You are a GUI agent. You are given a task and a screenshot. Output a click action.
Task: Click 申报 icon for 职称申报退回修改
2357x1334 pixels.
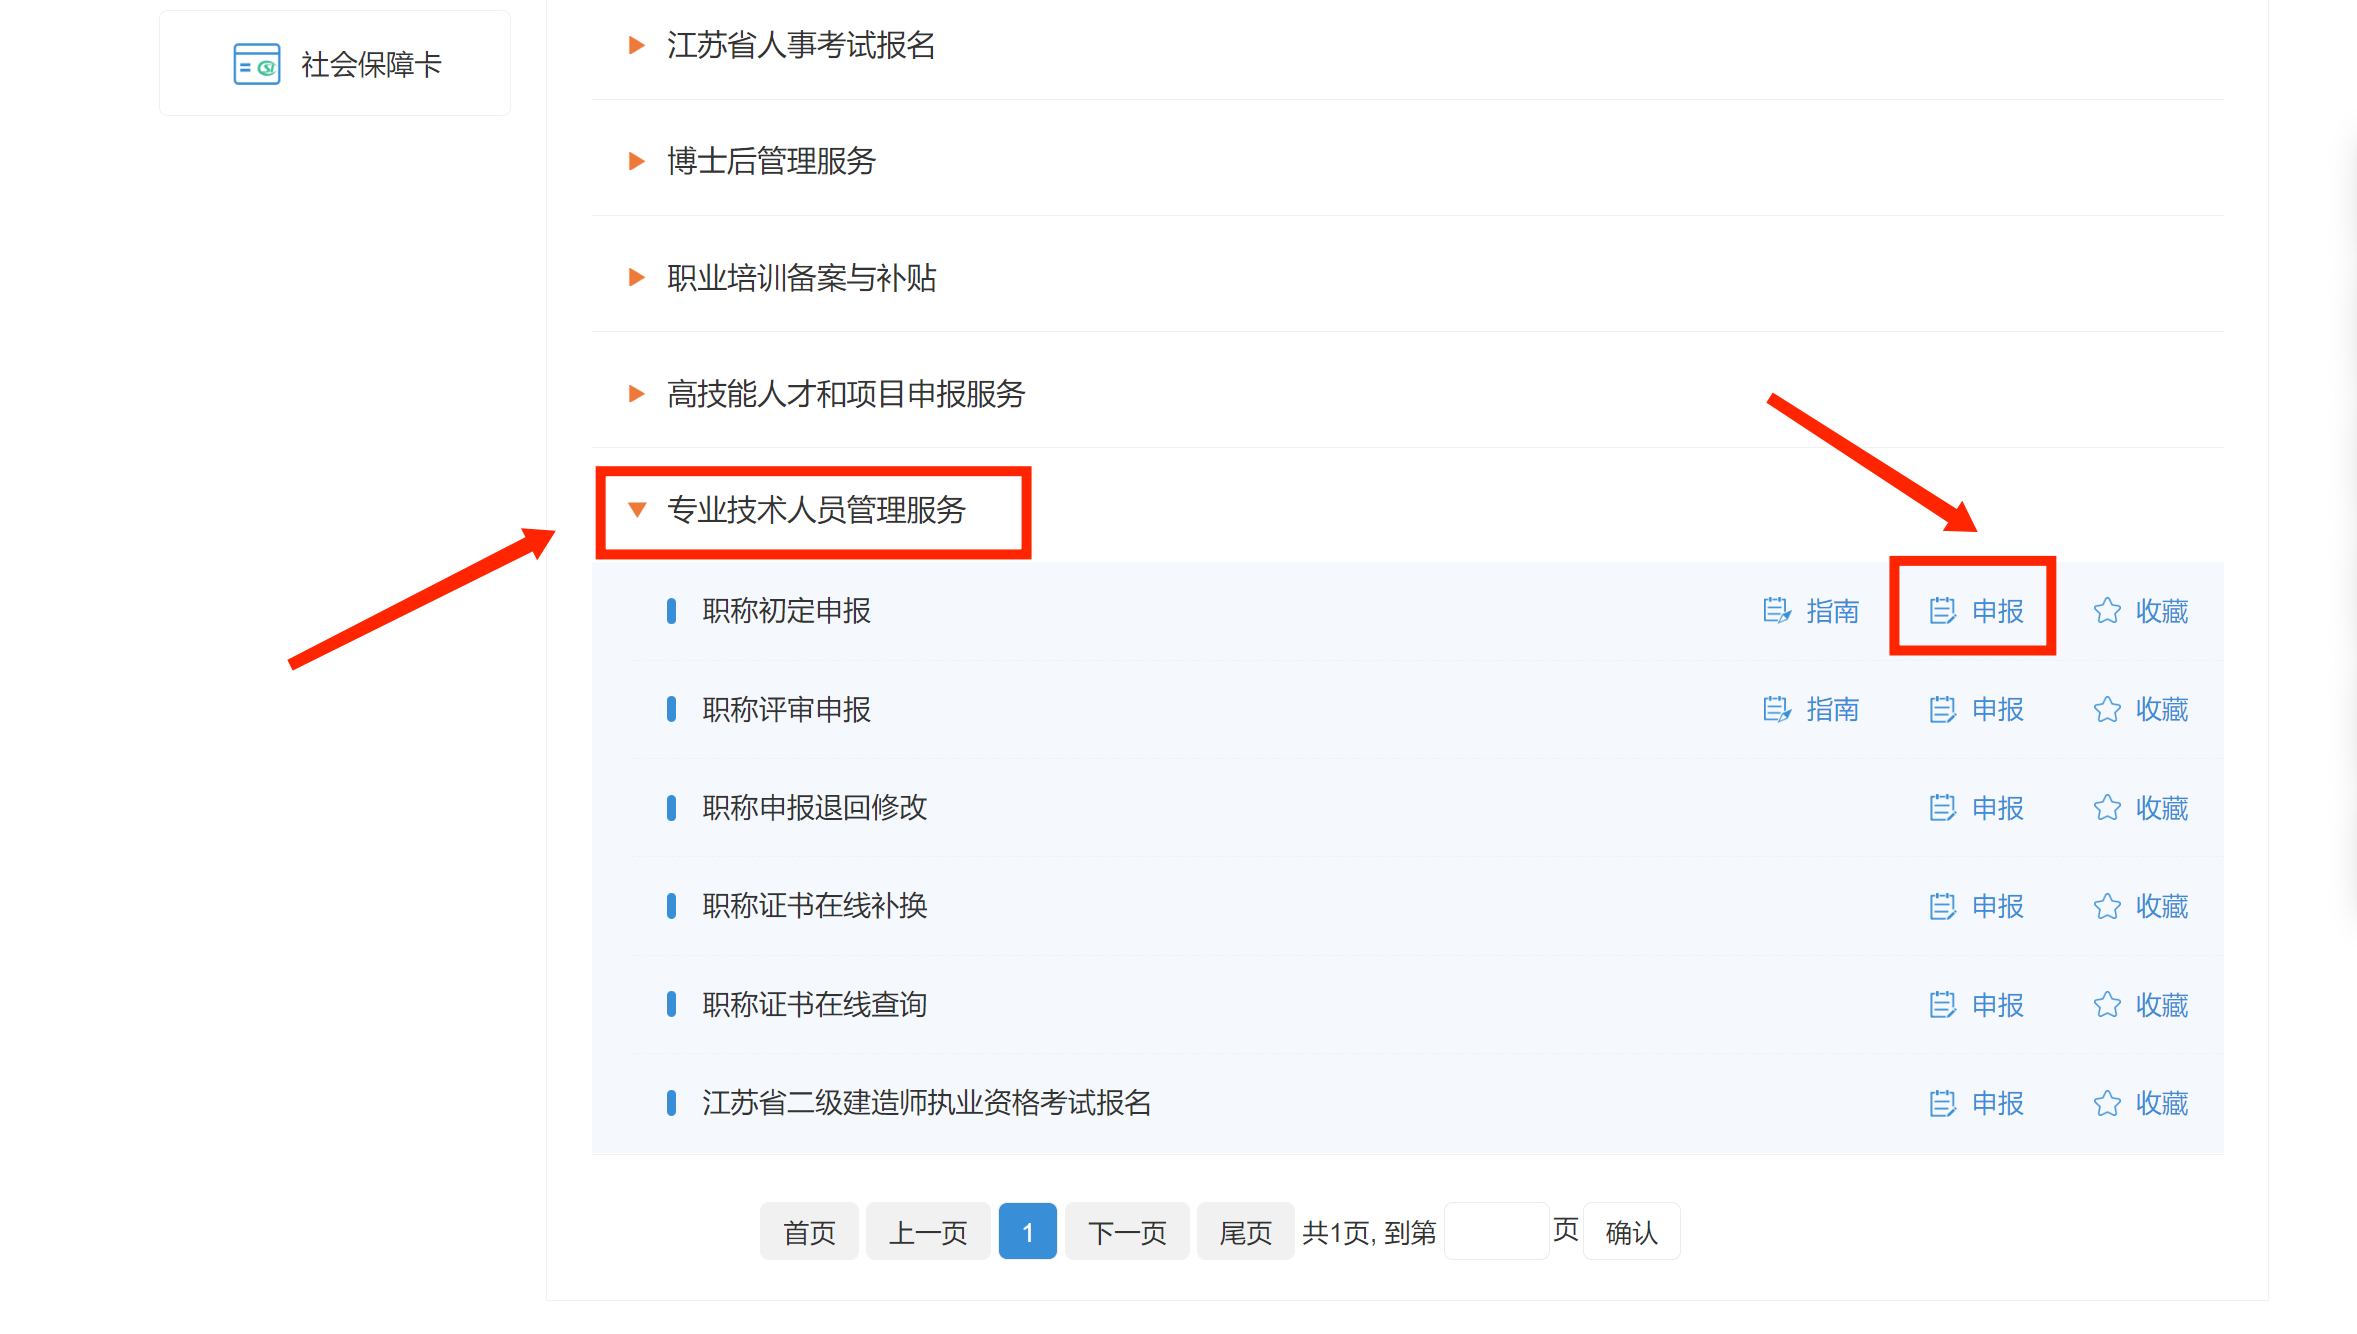[1942, 807]
